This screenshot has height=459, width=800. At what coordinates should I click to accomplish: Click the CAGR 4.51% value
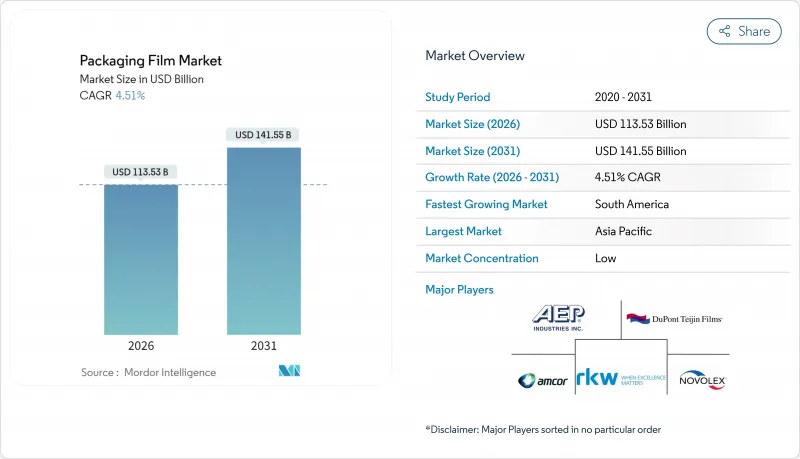point(128,96)
